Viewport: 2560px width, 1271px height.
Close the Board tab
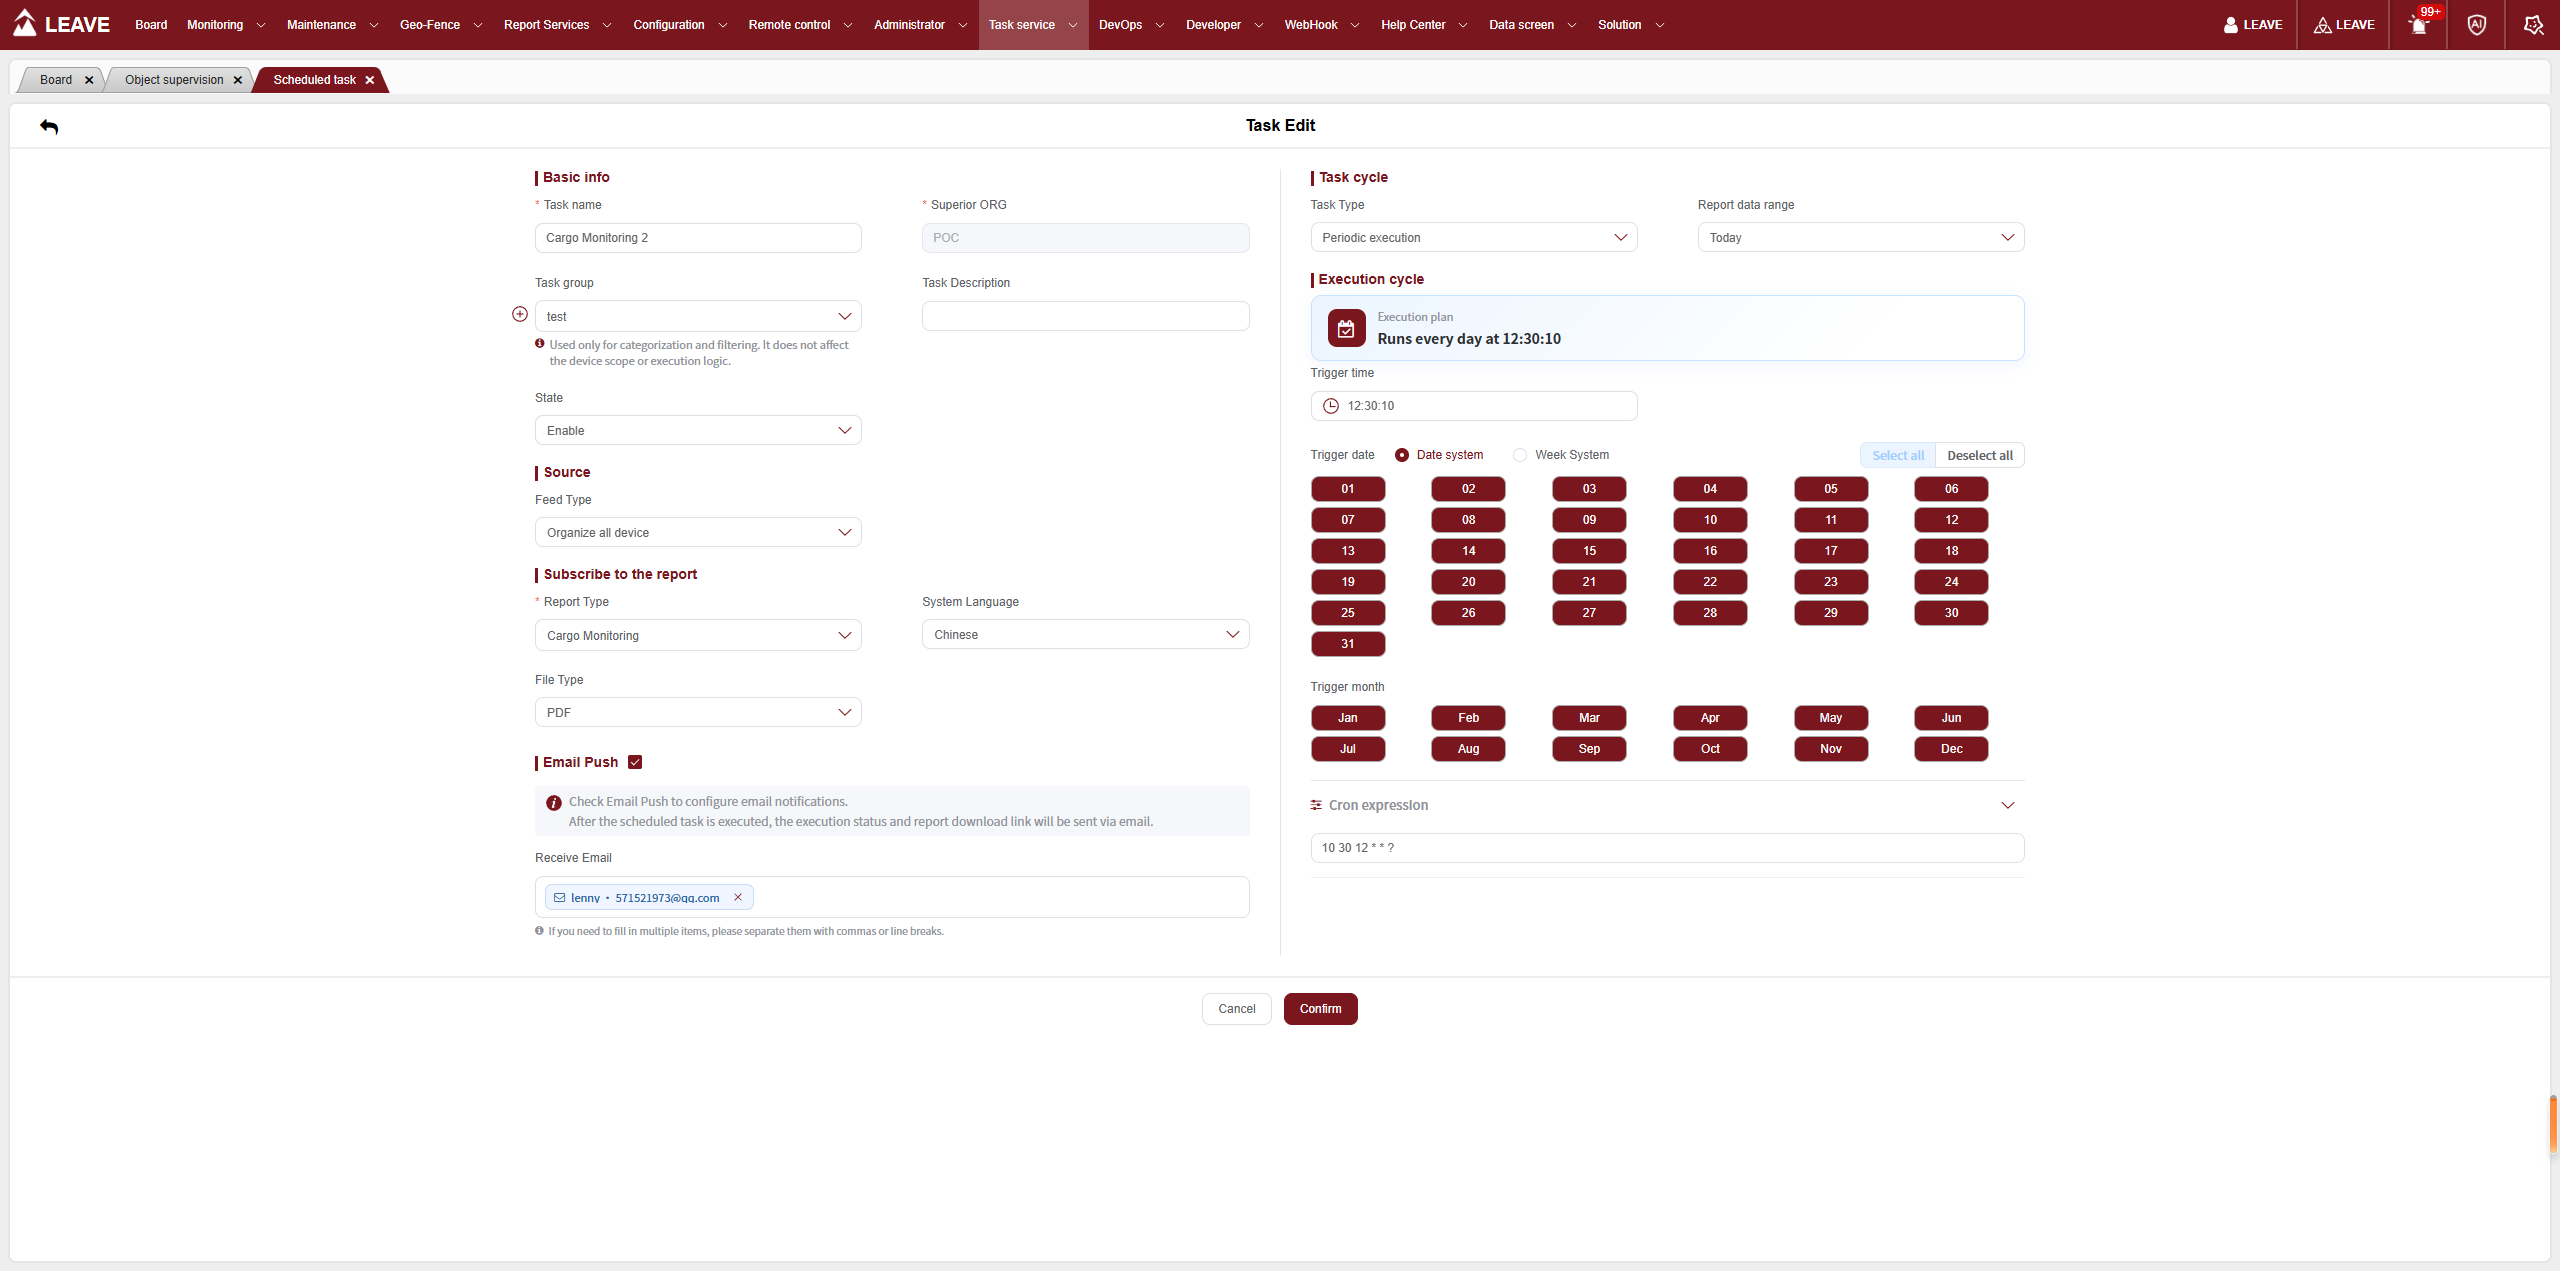tap(89, 80)
